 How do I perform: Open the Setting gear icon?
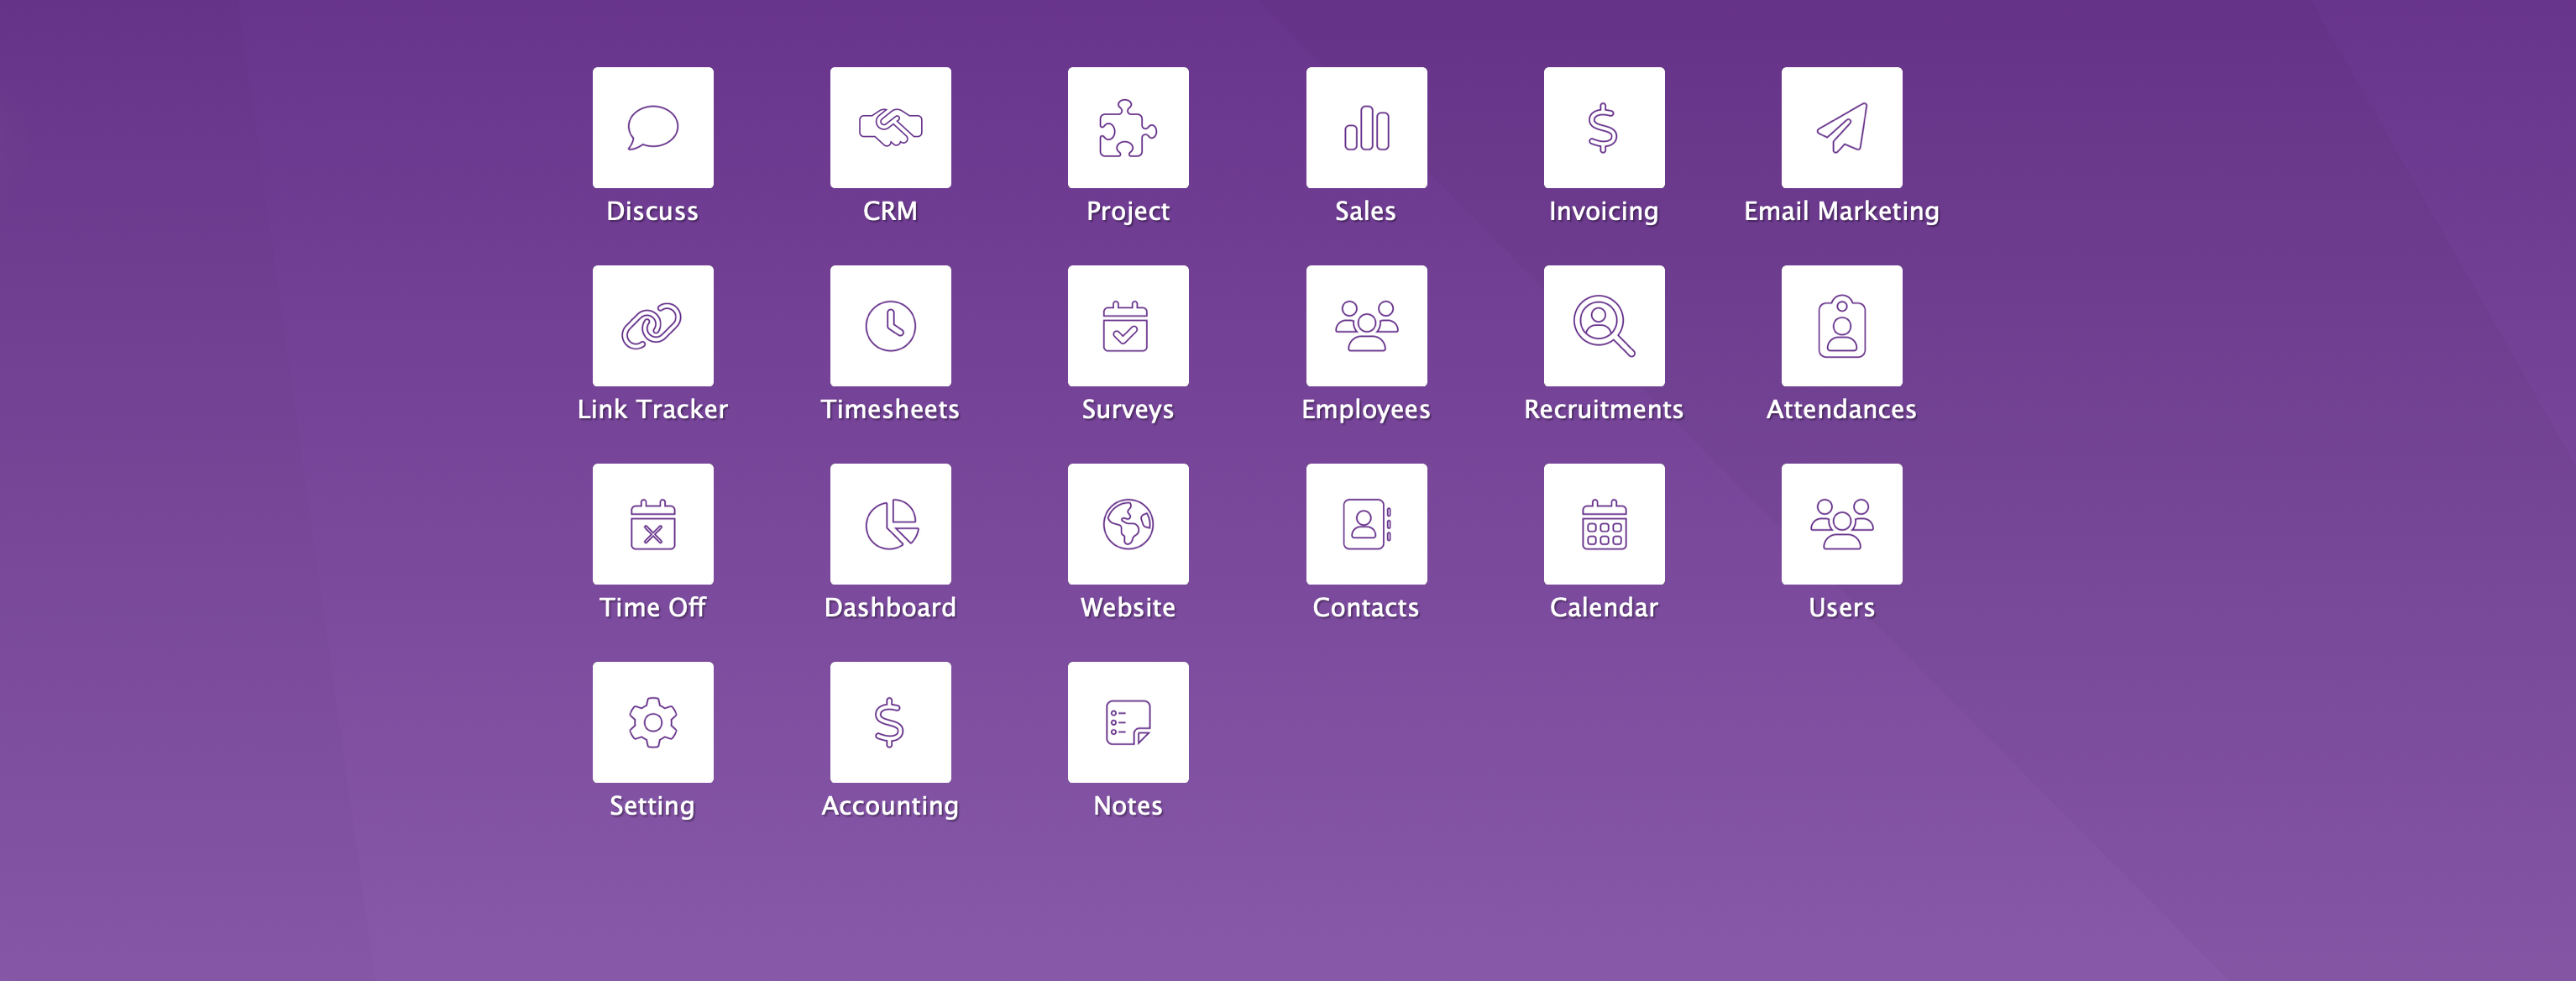pyautogui.click(x=652, y=721)
